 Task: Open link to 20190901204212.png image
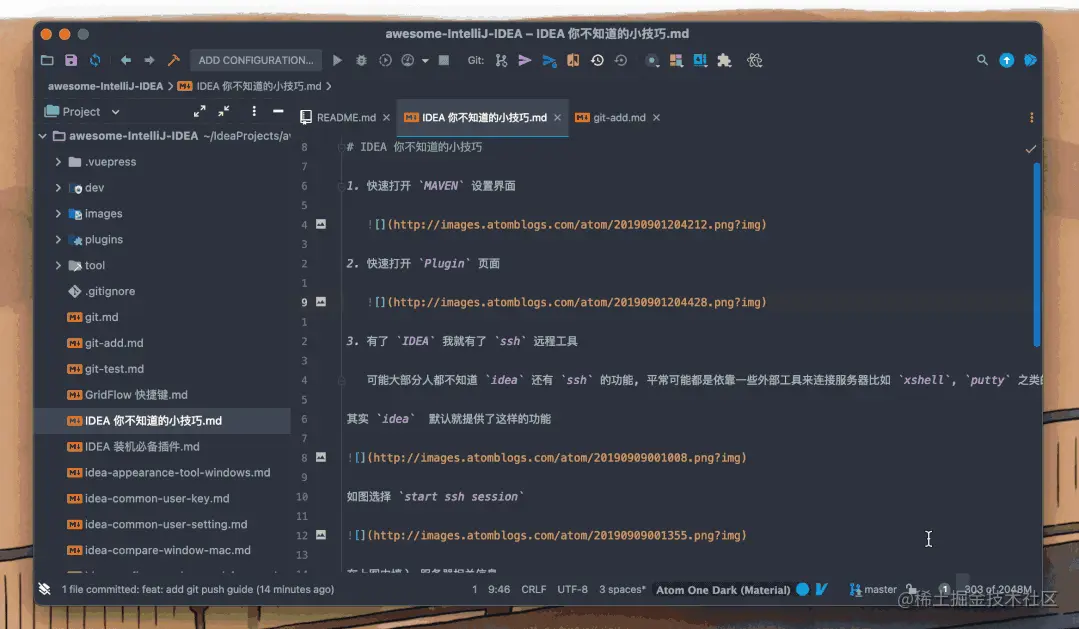coord(577,225)
